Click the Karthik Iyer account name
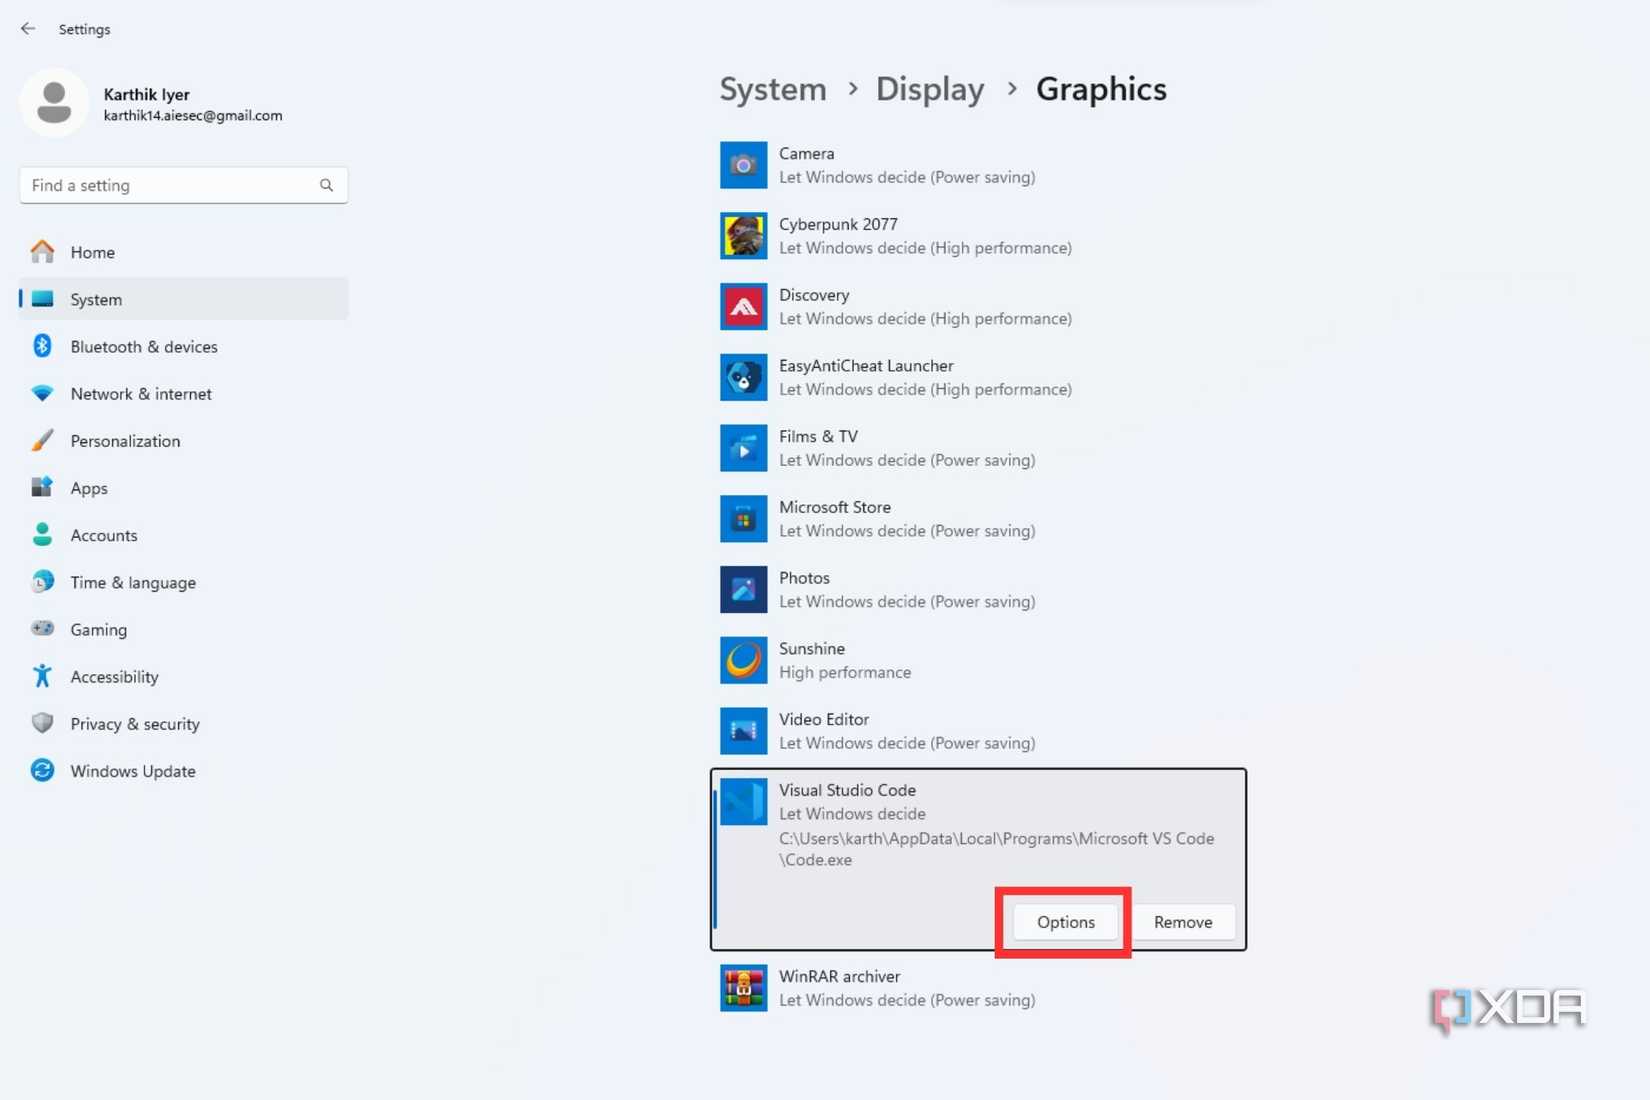This screenshot has height=1100, width=1650. tap(146, 94)
